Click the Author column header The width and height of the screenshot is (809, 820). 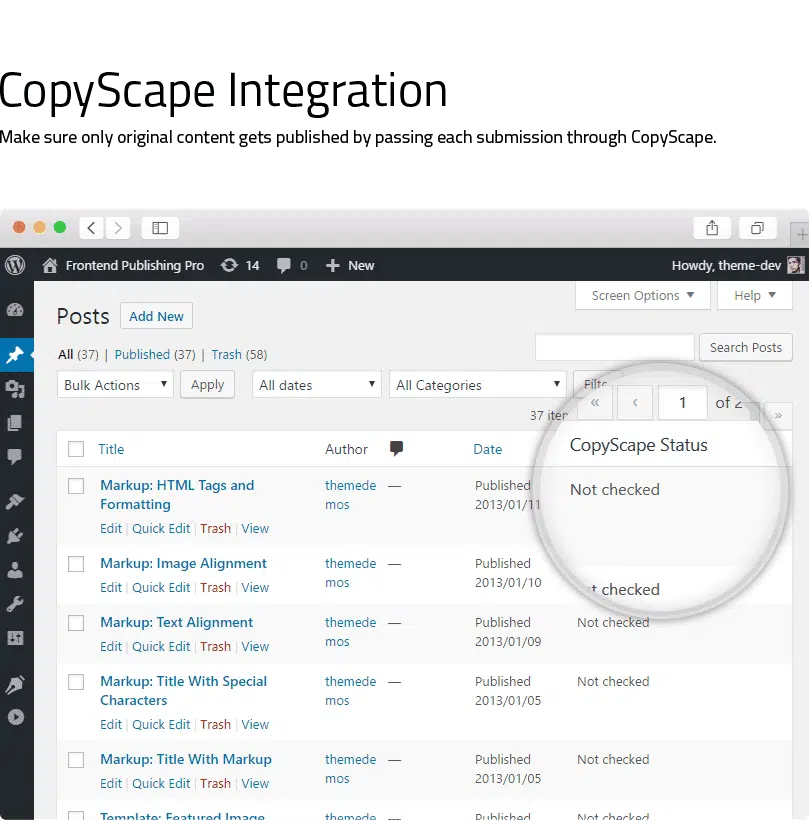coord(346,449)
